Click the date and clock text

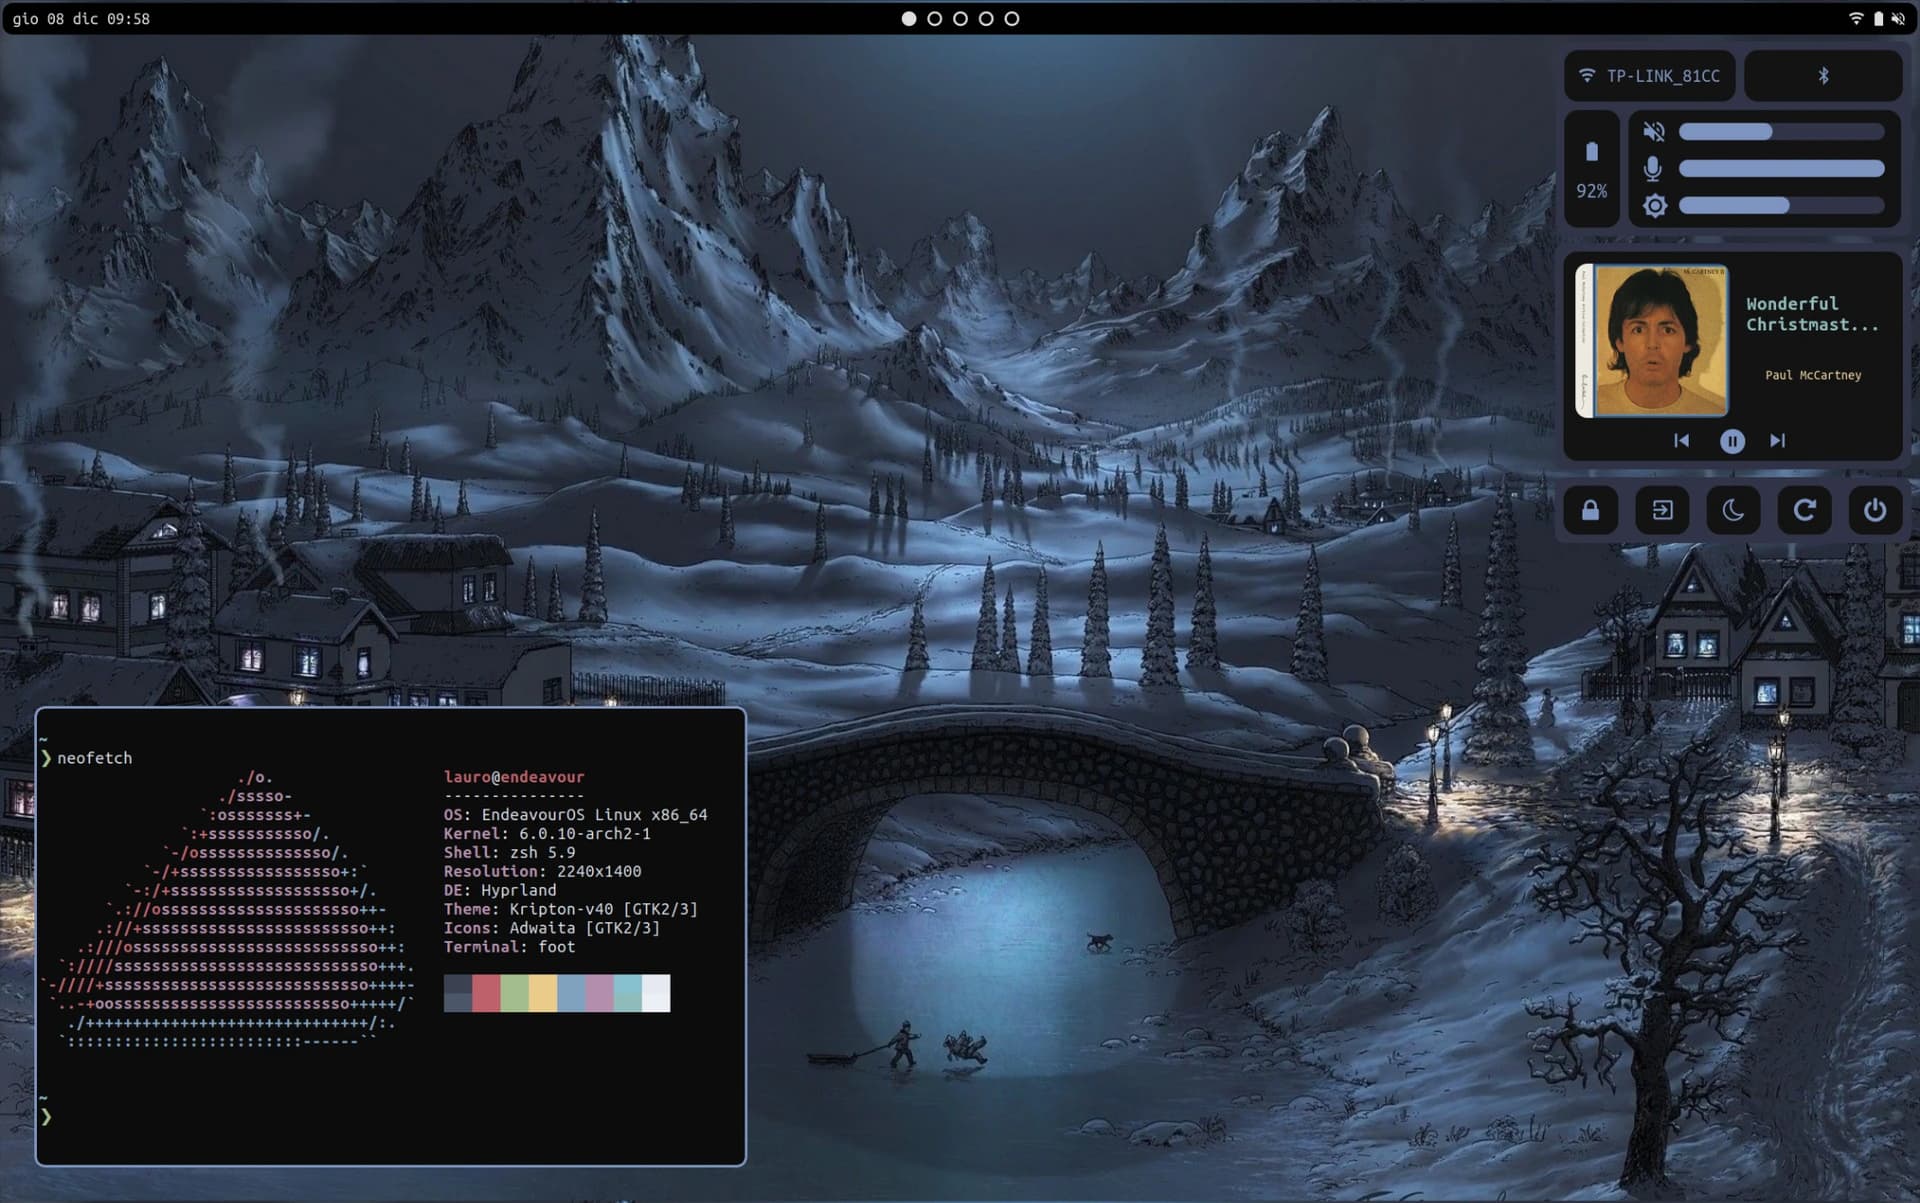pos(81,19)
